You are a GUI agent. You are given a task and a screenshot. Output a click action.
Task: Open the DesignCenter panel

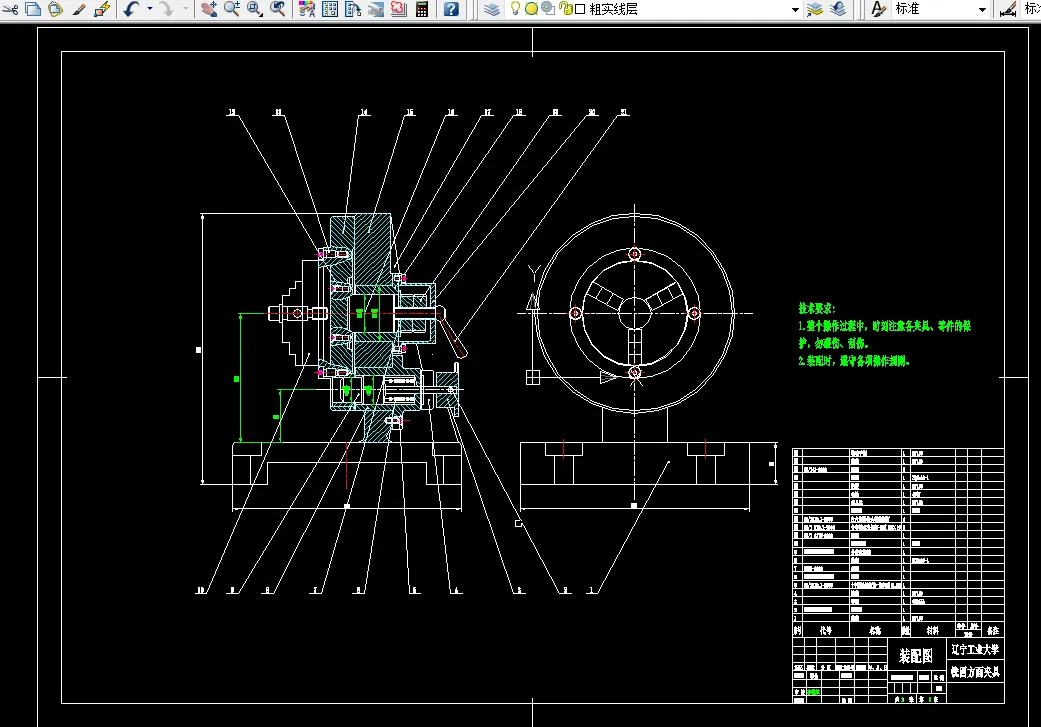click(x=330, y=9)
